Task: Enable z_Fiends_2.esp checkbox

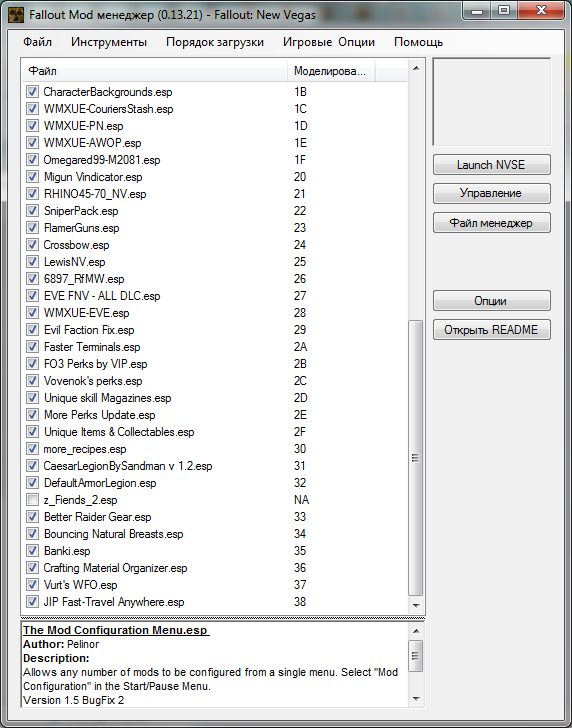Action: [x=32, y=500]
